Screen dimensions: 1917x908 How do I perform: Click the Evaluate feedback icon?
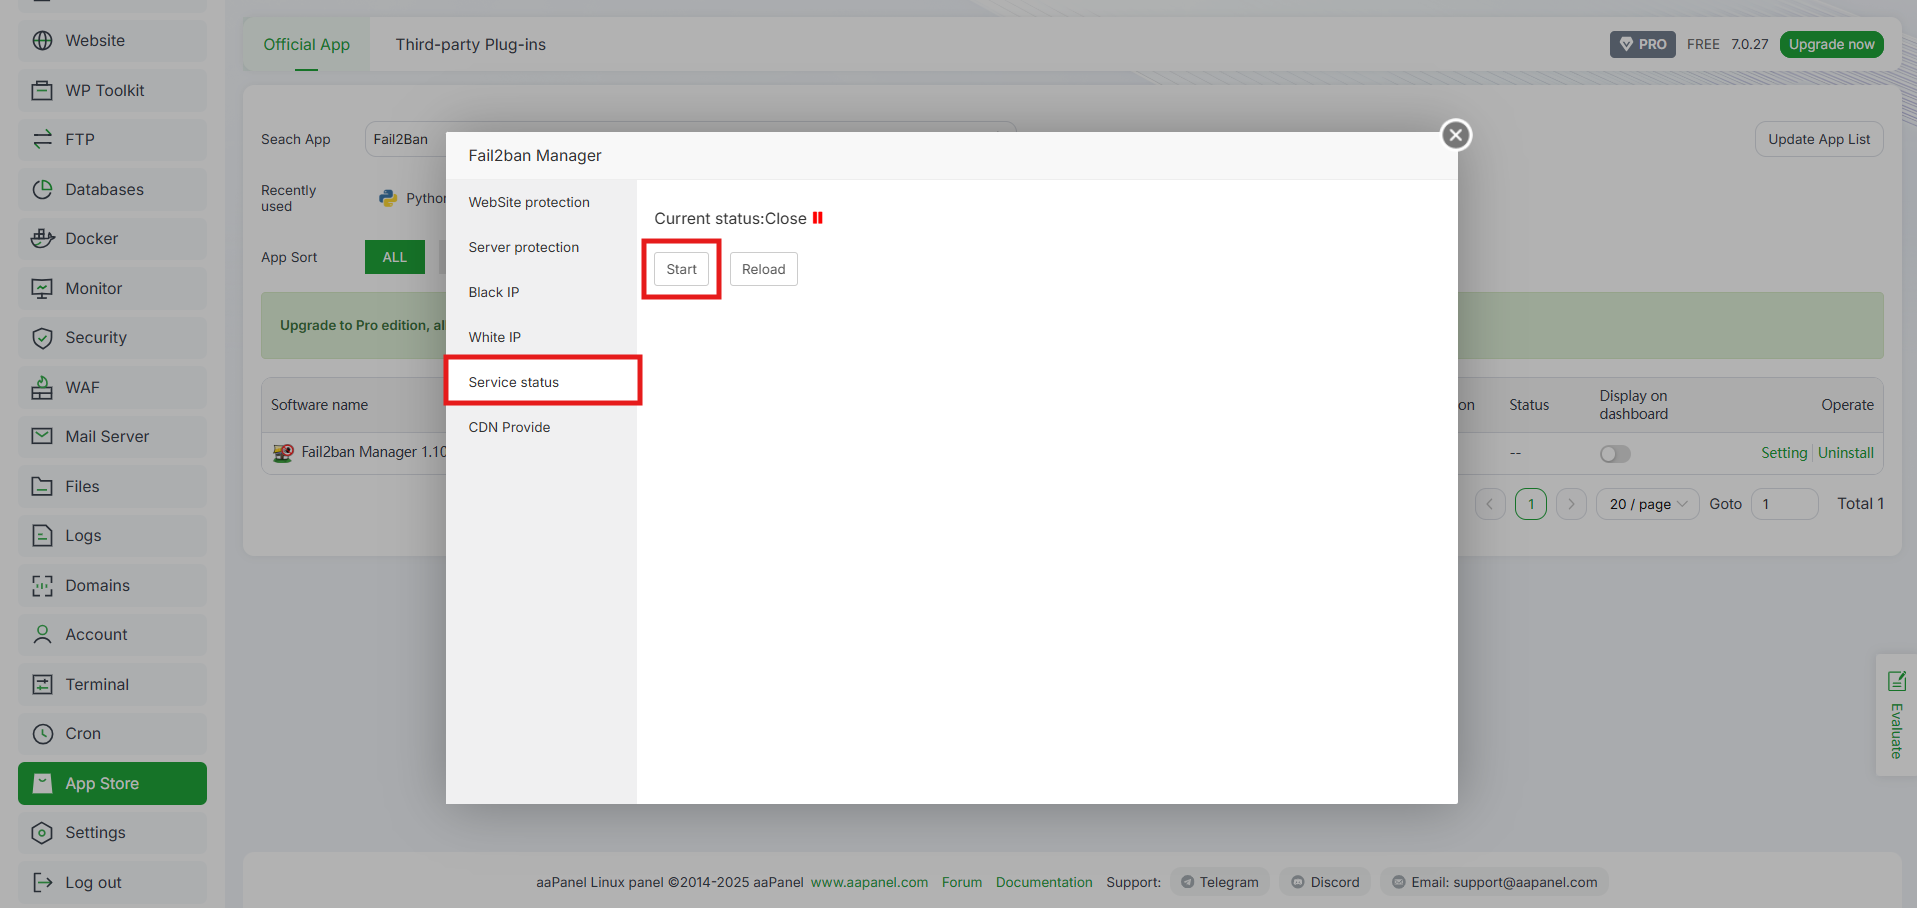point(1896,681)
